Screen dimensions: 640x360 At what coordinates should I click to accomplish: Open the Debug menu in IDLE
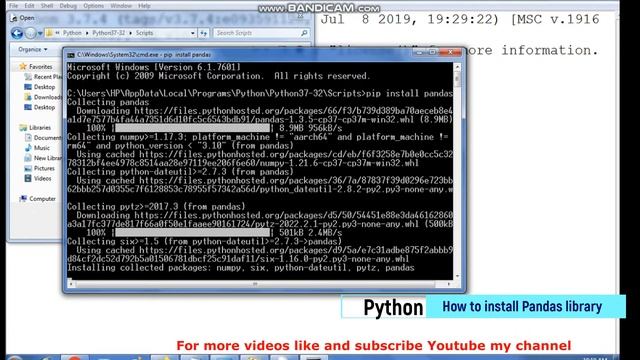coord(68,6)
